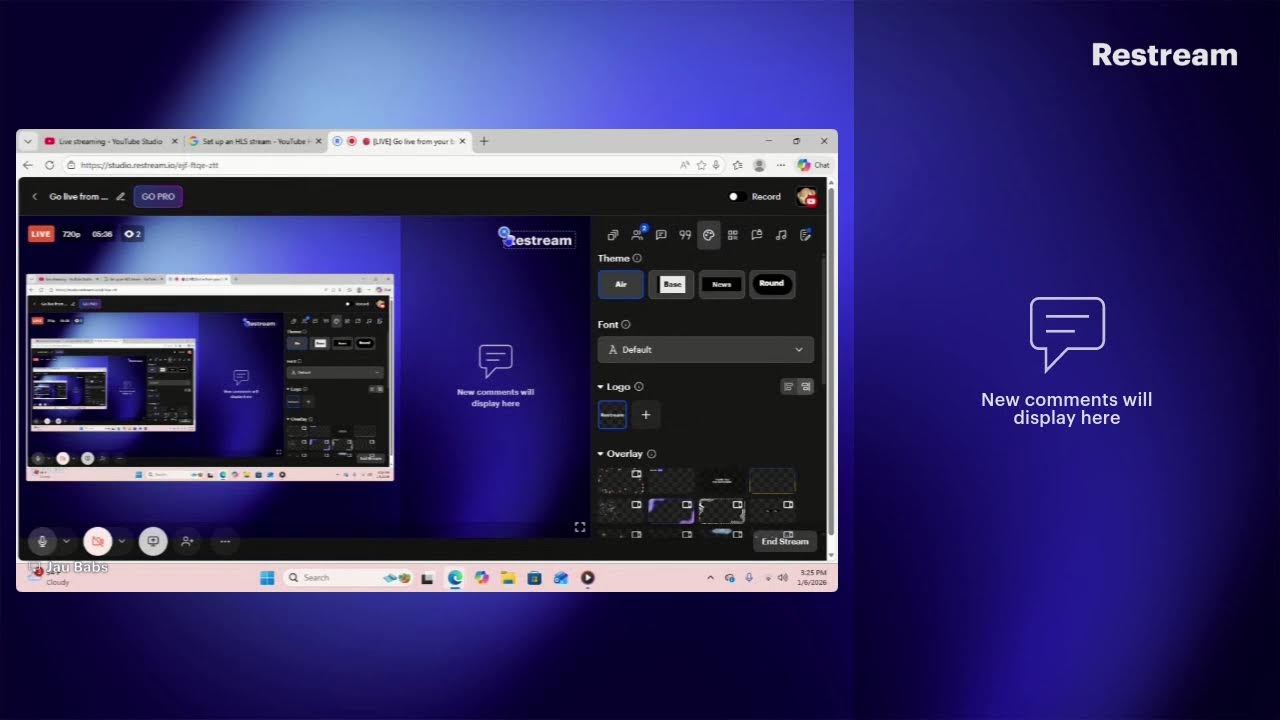
Task: Click the 05:36 stream timer
Action: (x=102, y=234)
